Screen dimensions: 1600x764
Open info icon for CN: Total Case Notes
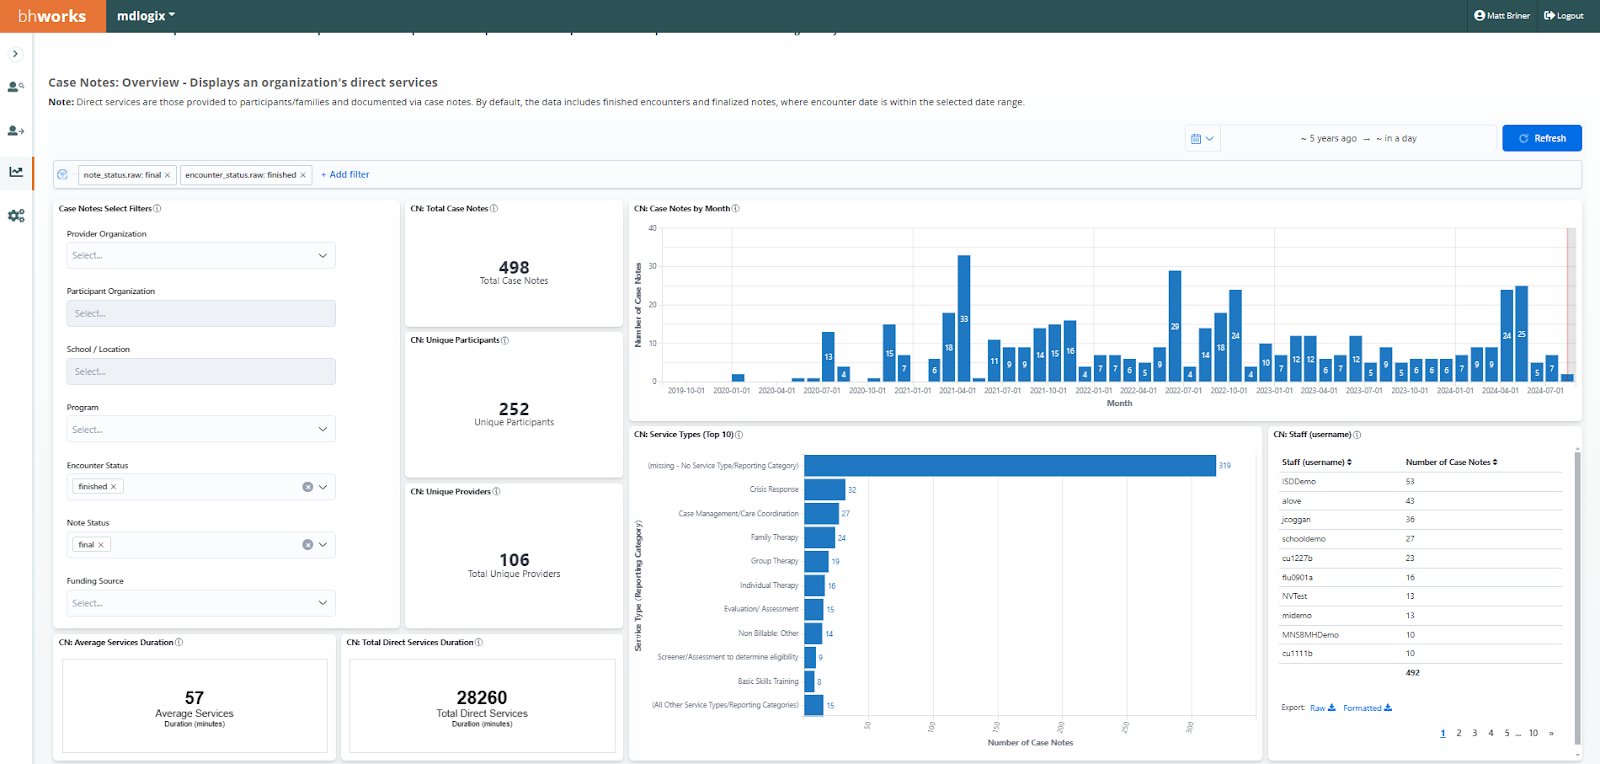tap(494, 209)
